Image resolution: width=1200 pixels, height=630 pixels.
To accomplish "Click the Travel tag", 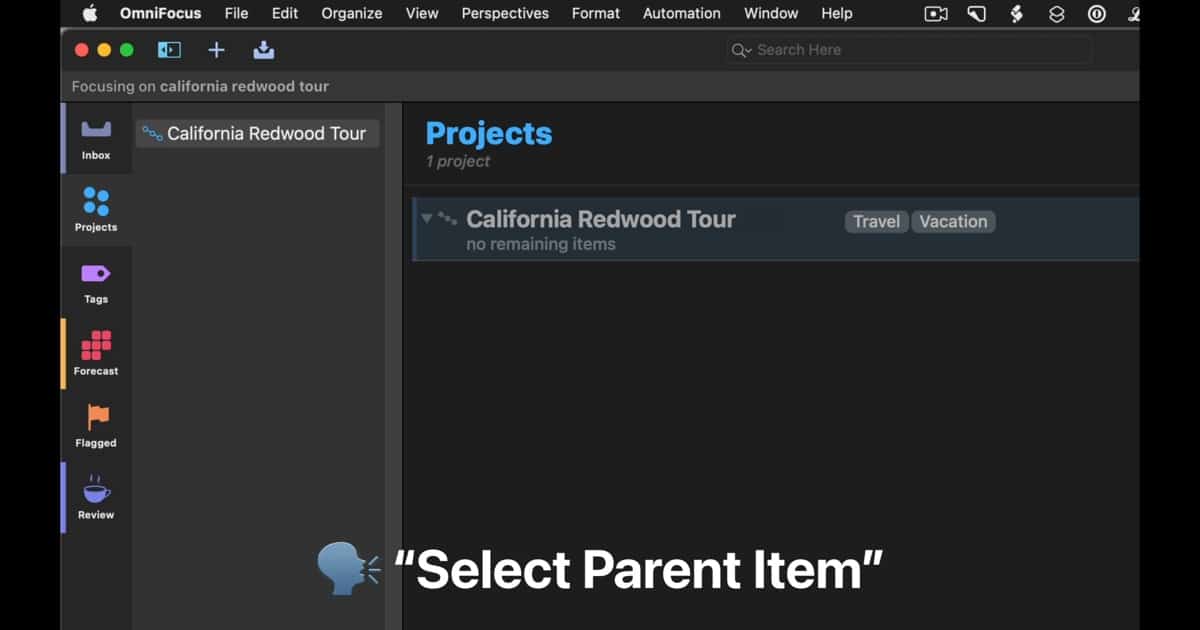I will pyautogui.click(x=876, y=222).
